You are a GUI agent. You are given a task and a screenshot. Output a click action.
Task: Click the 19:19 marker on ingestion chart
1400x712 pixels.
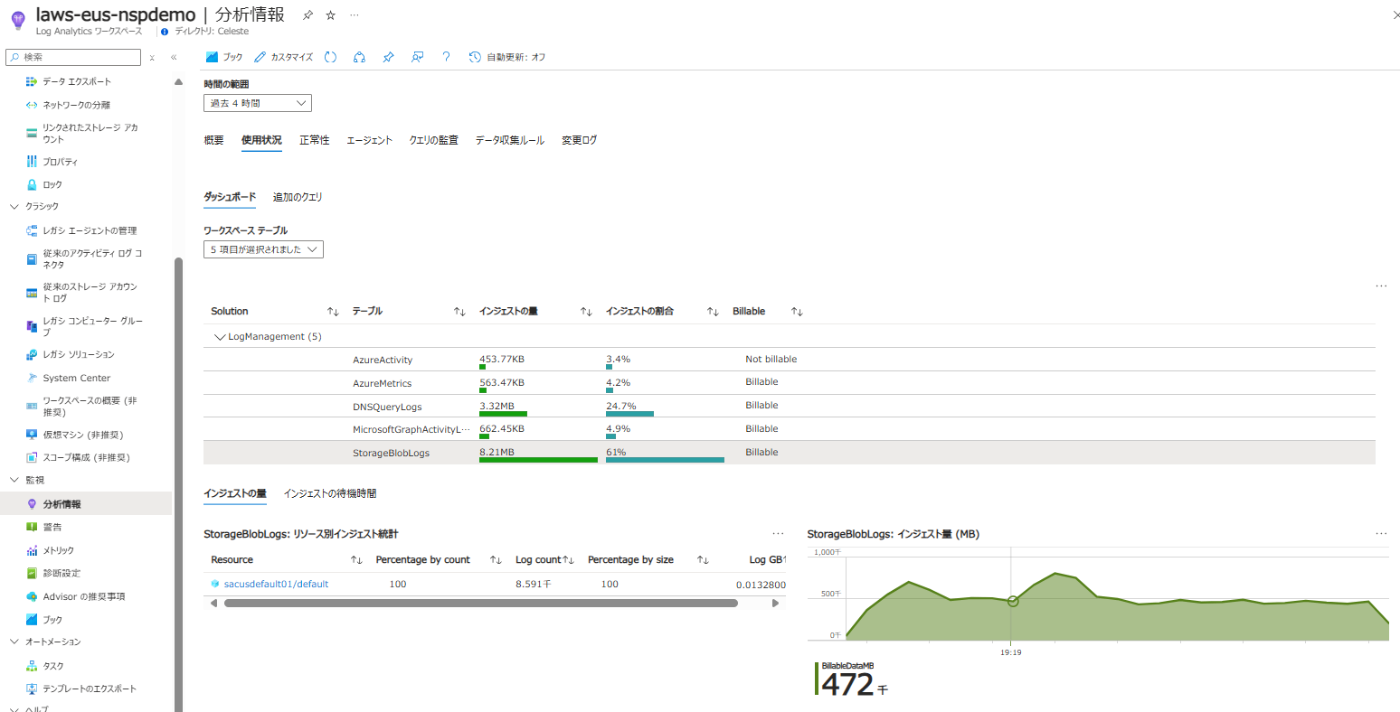pyautogui.click(x=1012, y=601)
